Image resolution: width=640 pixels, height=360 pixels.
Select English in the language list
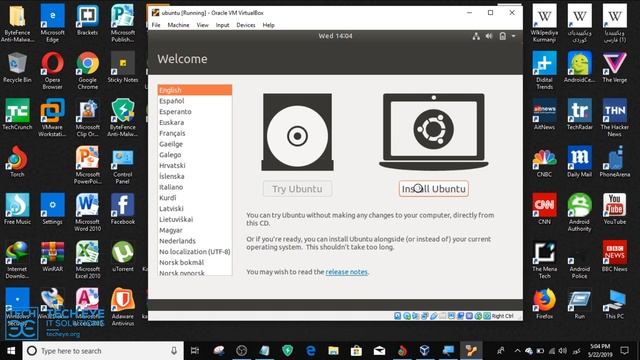(195, 90)
